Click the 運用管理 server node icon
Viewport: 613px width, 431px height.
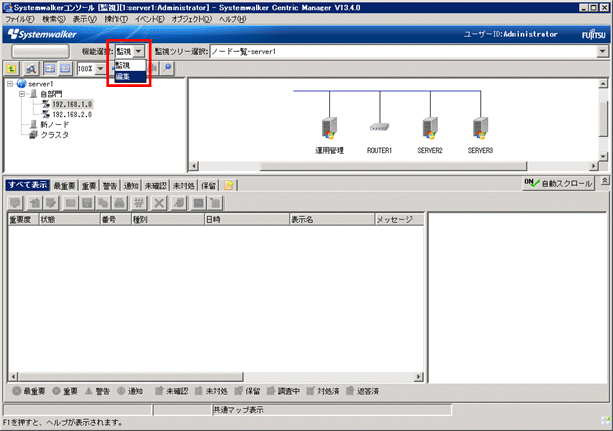point(329,128)
